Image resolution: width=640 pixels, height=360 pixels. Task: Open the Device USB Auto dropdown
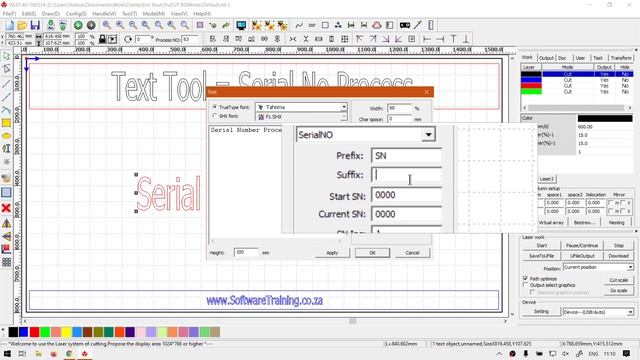(x=630, y=312)
